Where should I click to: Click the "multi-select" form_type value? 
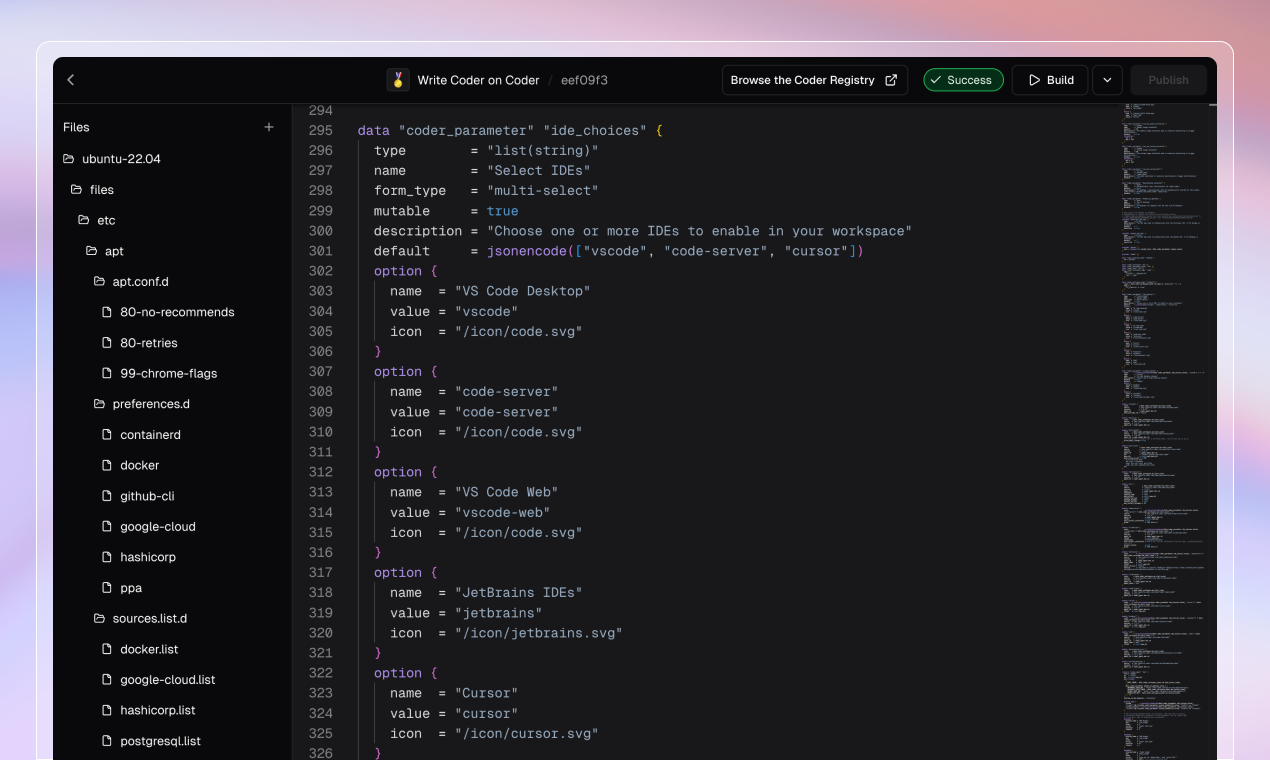coord(543,191)
